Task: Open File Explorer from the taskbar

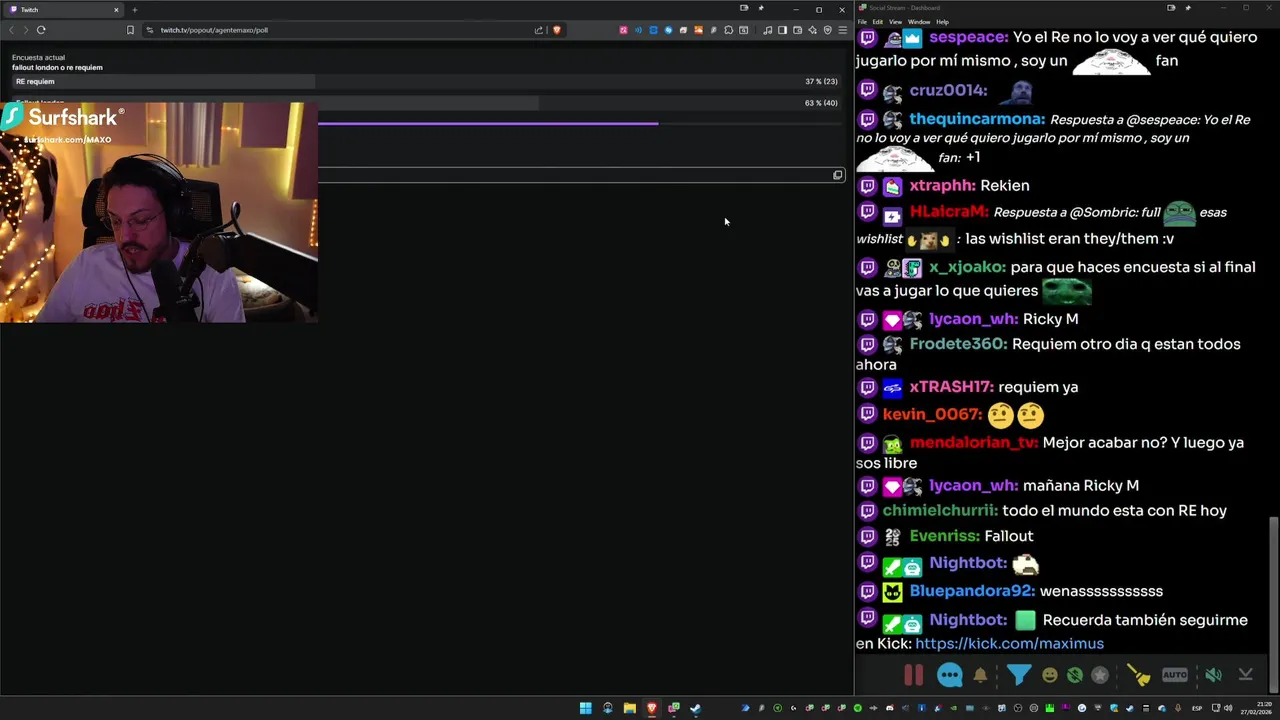Action: [629, 708]
